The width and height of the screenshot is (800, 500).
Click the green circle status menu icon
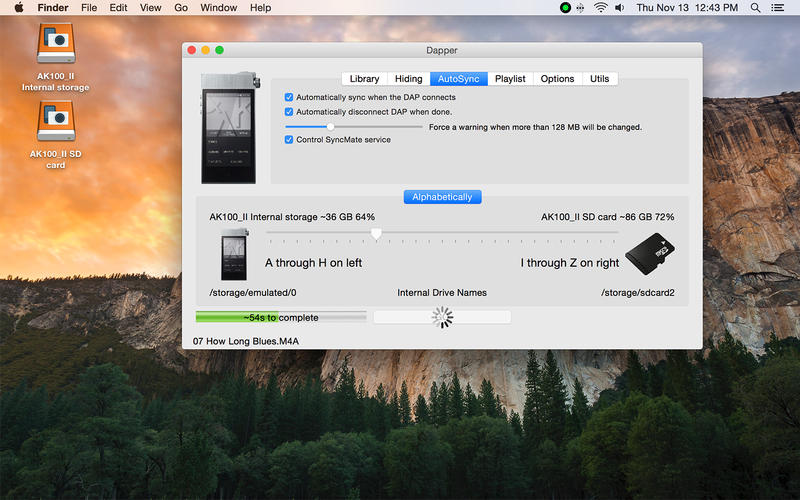565,8
